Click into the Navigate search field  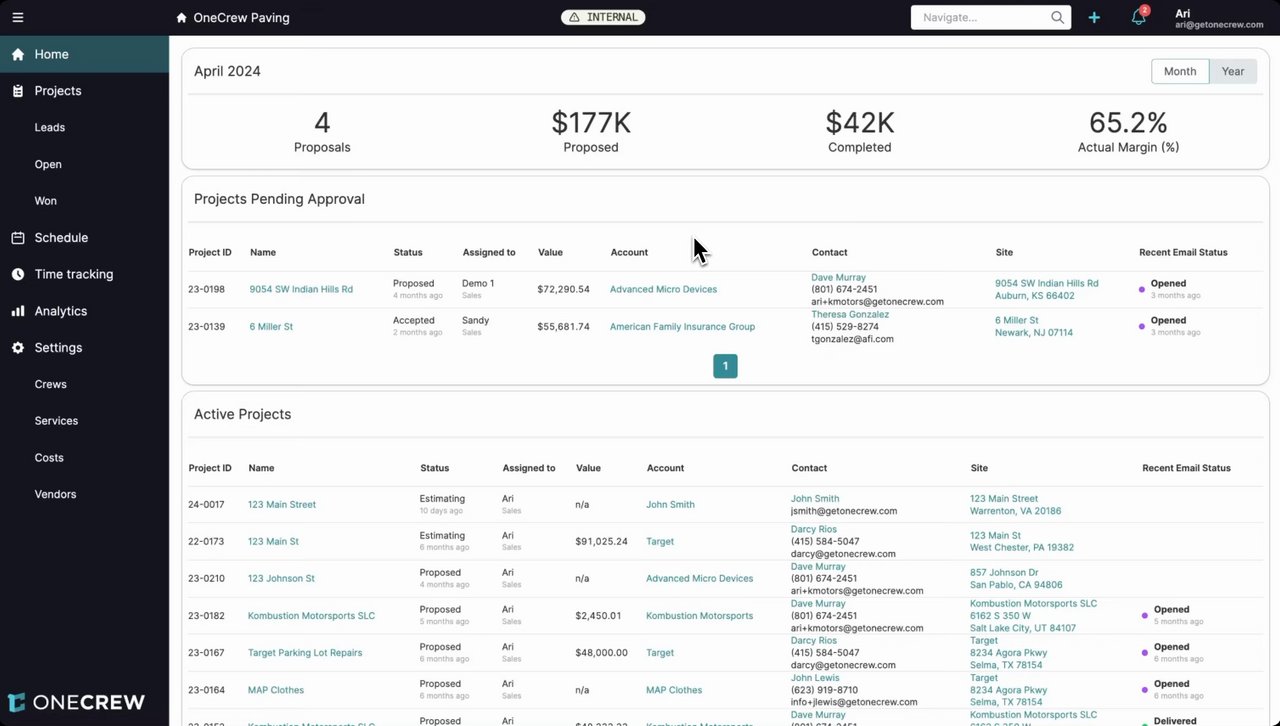point(981,17)
